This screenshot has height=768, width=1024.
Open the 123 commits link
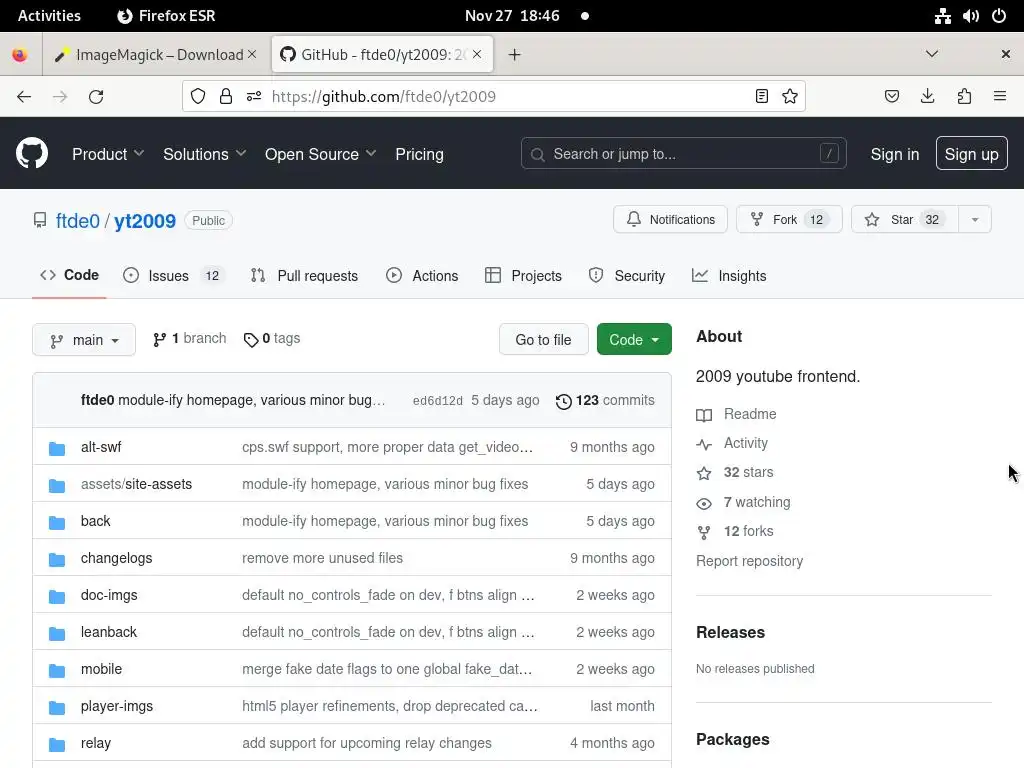[605, 400]
